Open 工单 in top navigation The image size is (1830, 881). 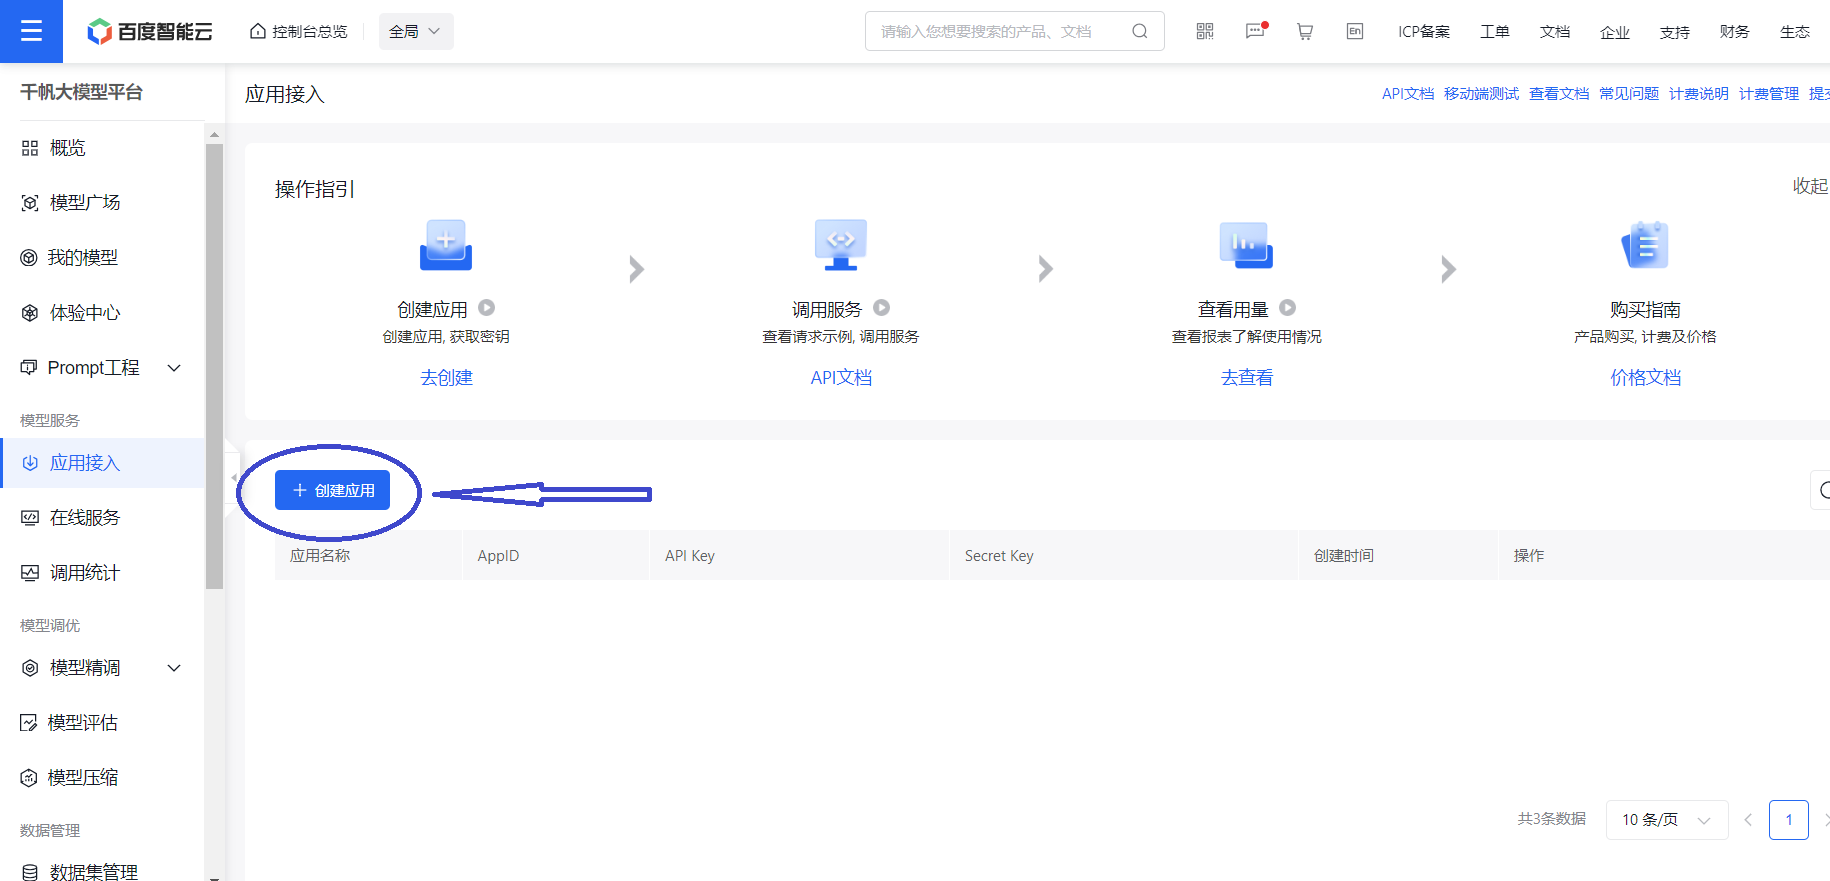[x=1495, y=32]
